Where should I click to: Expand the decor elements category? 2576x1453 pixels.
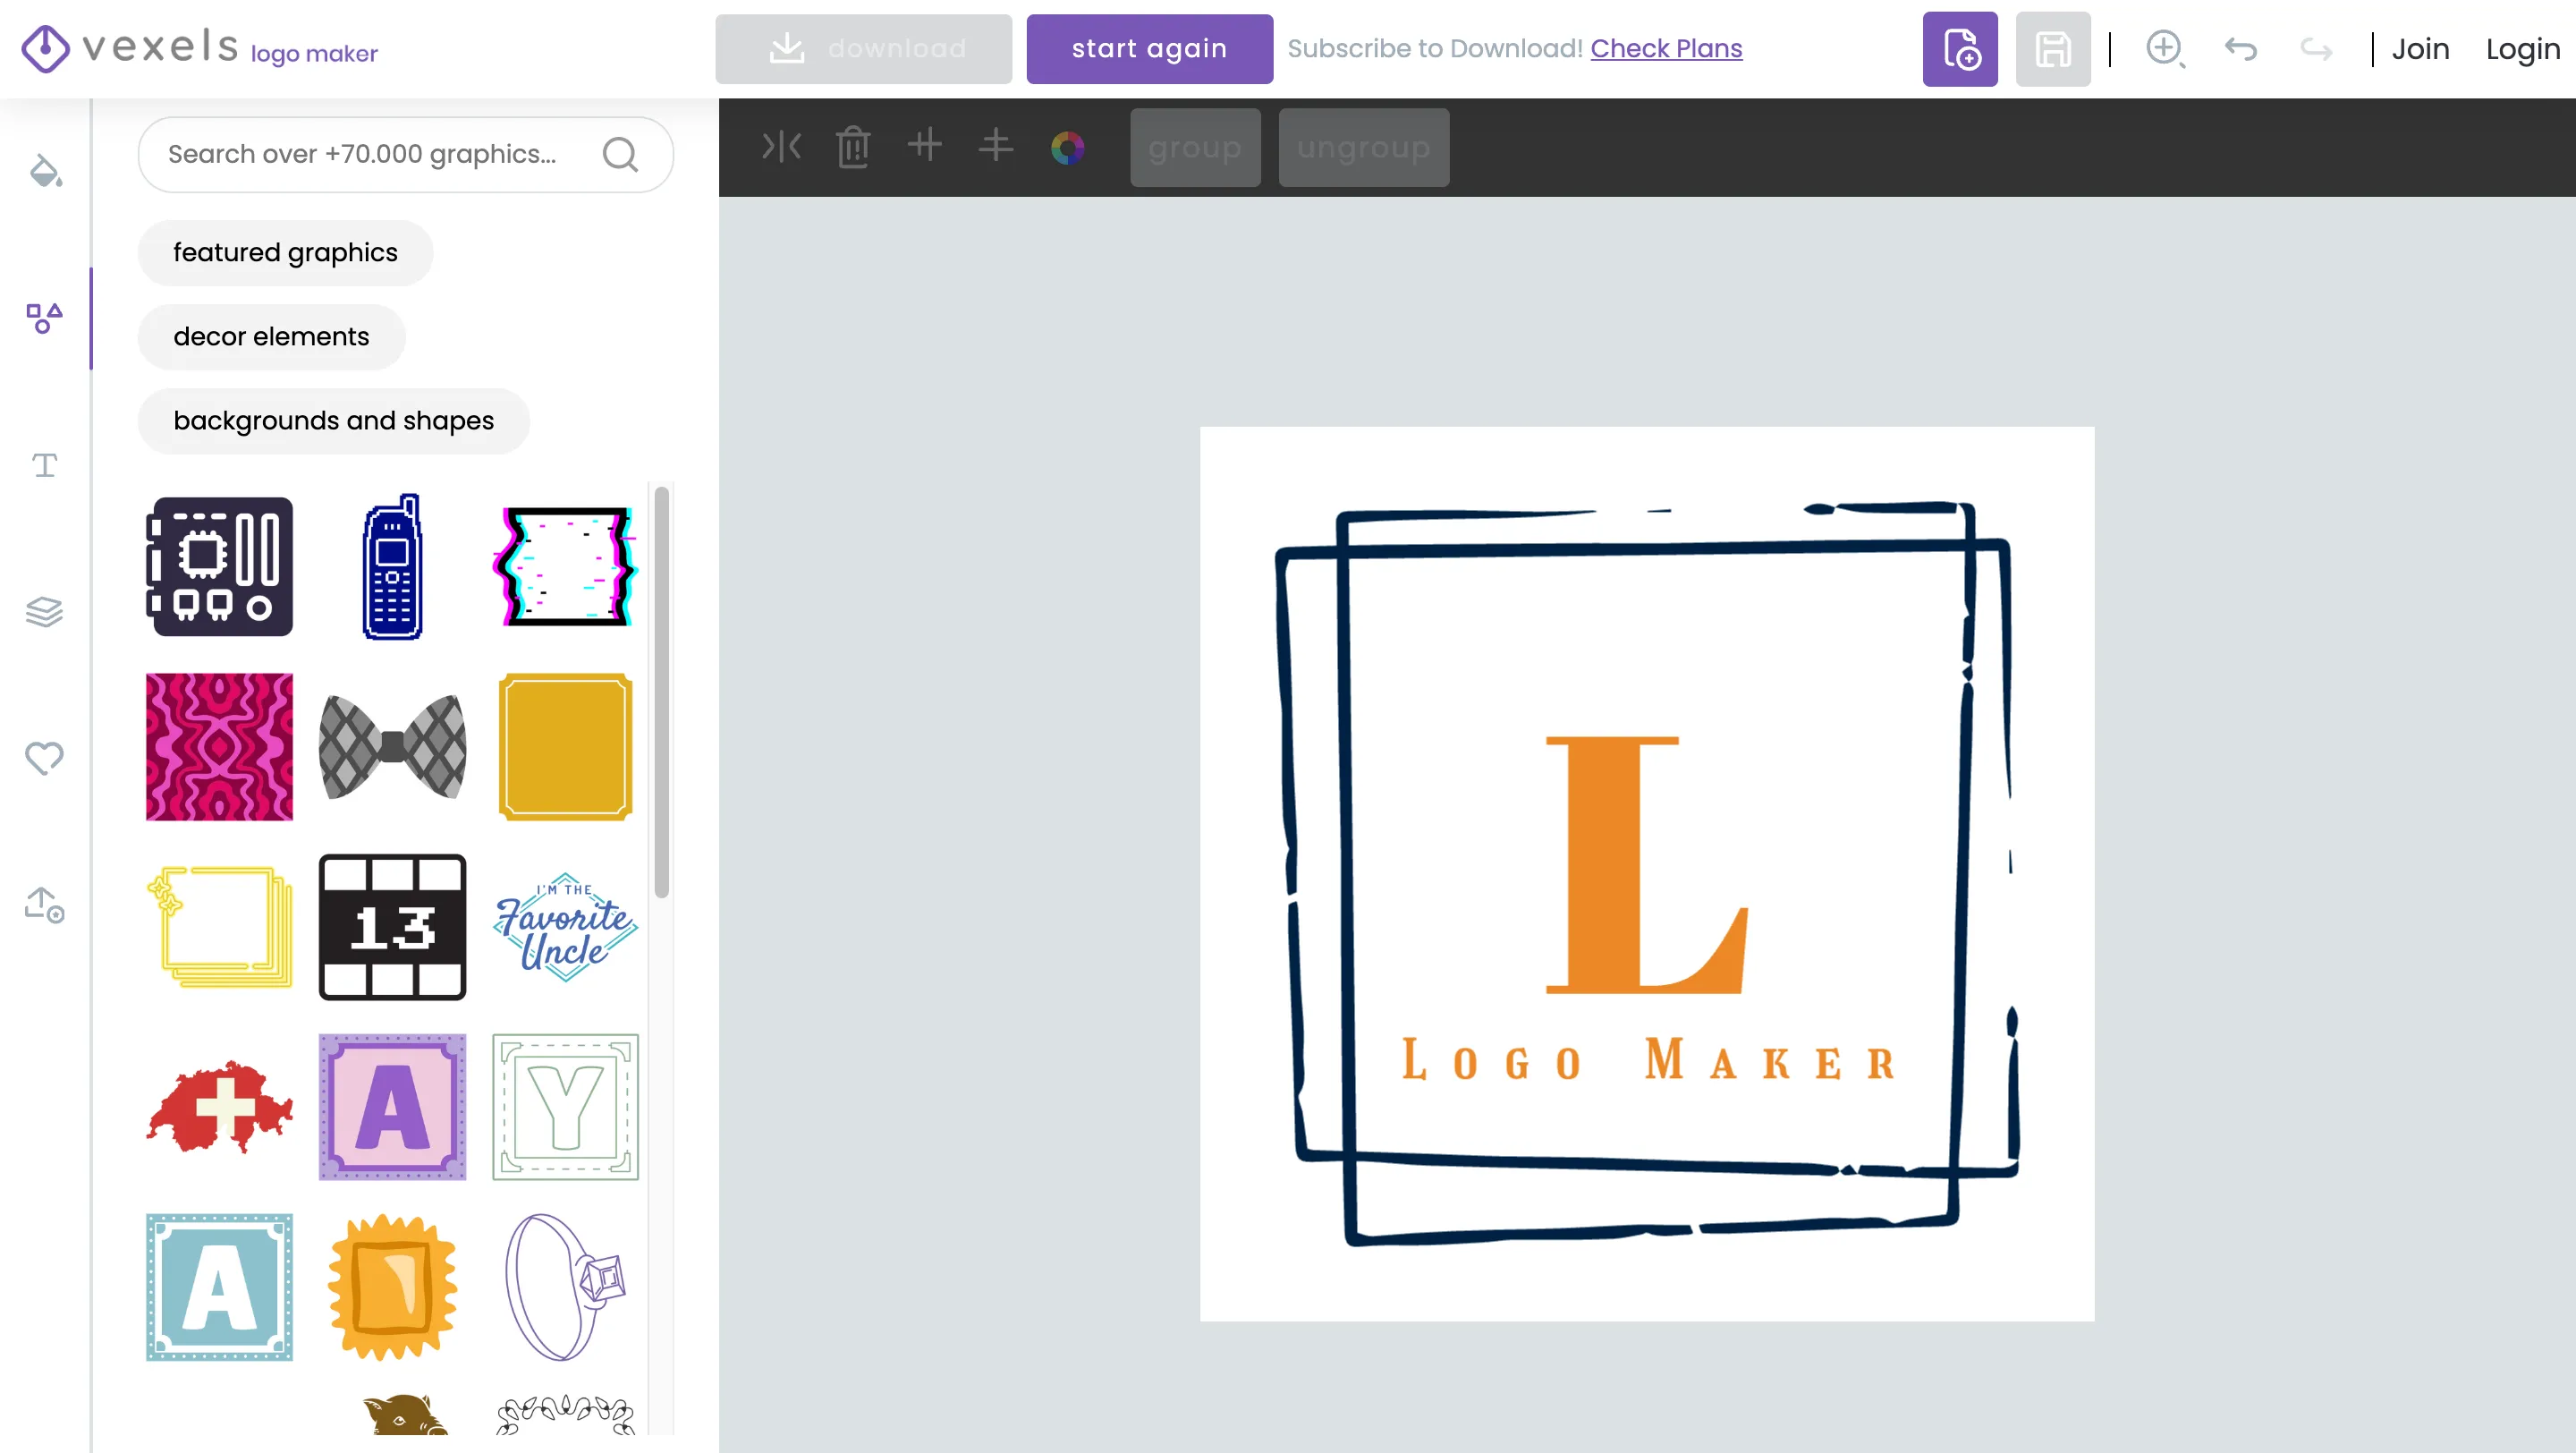pos(271,336)
